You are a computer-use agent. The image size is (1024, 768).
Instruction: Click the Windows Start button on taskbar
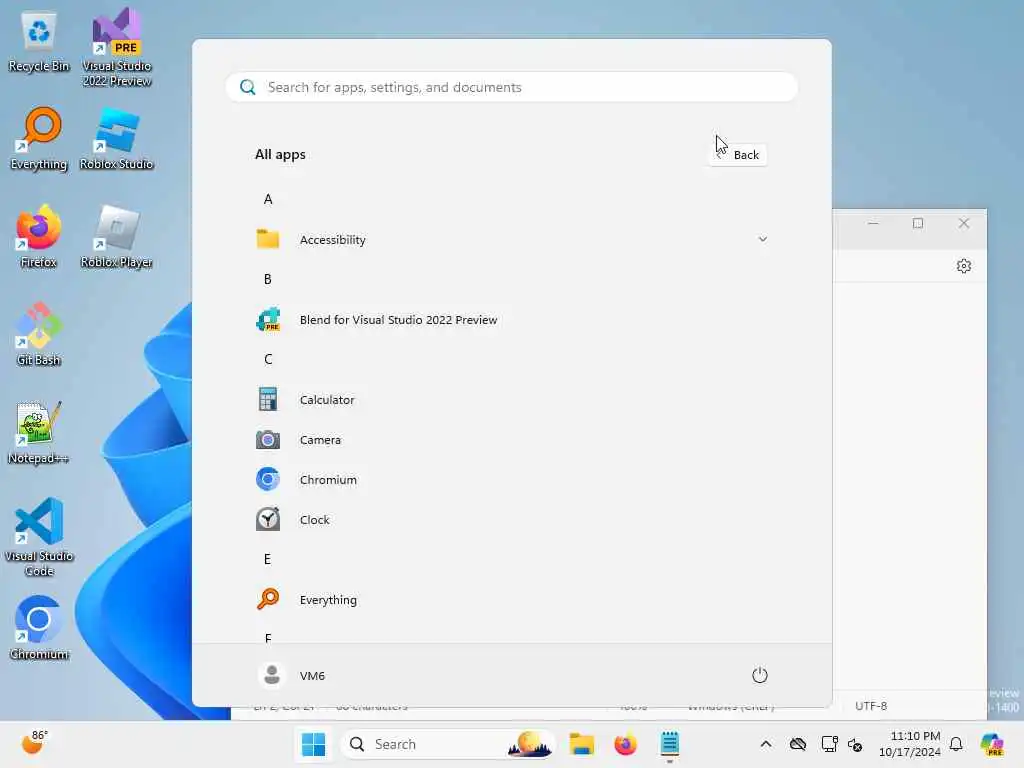313,744
